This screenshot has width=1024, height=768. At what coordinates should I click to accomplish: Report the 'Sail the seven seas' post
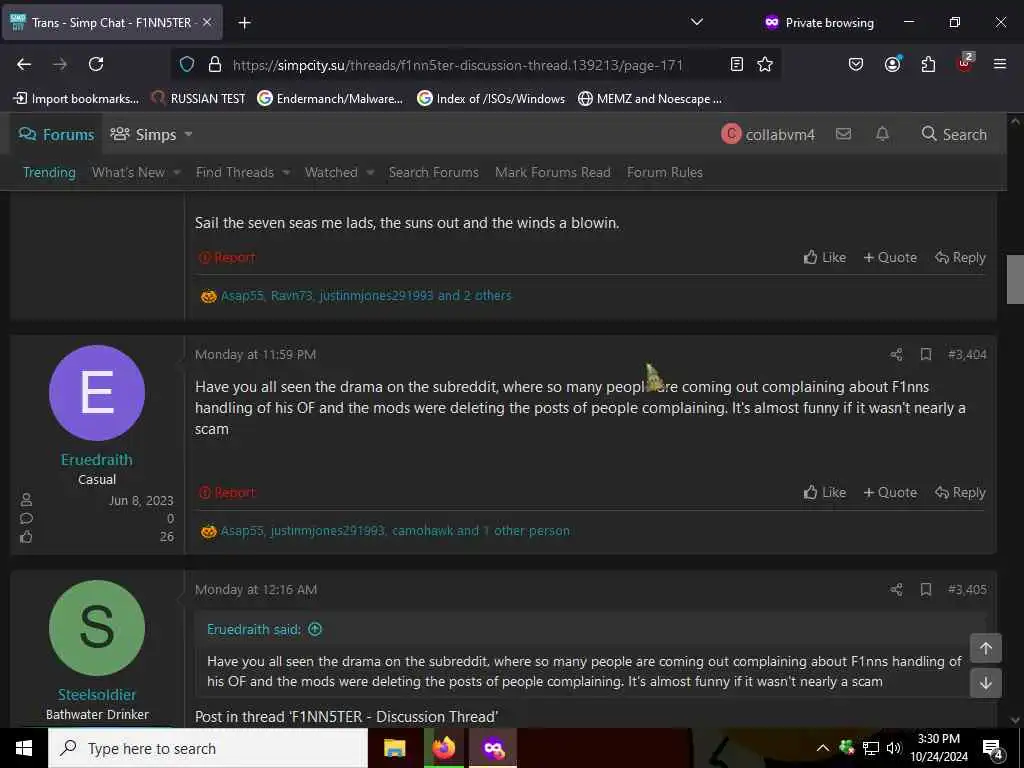(x=227, y=257)
